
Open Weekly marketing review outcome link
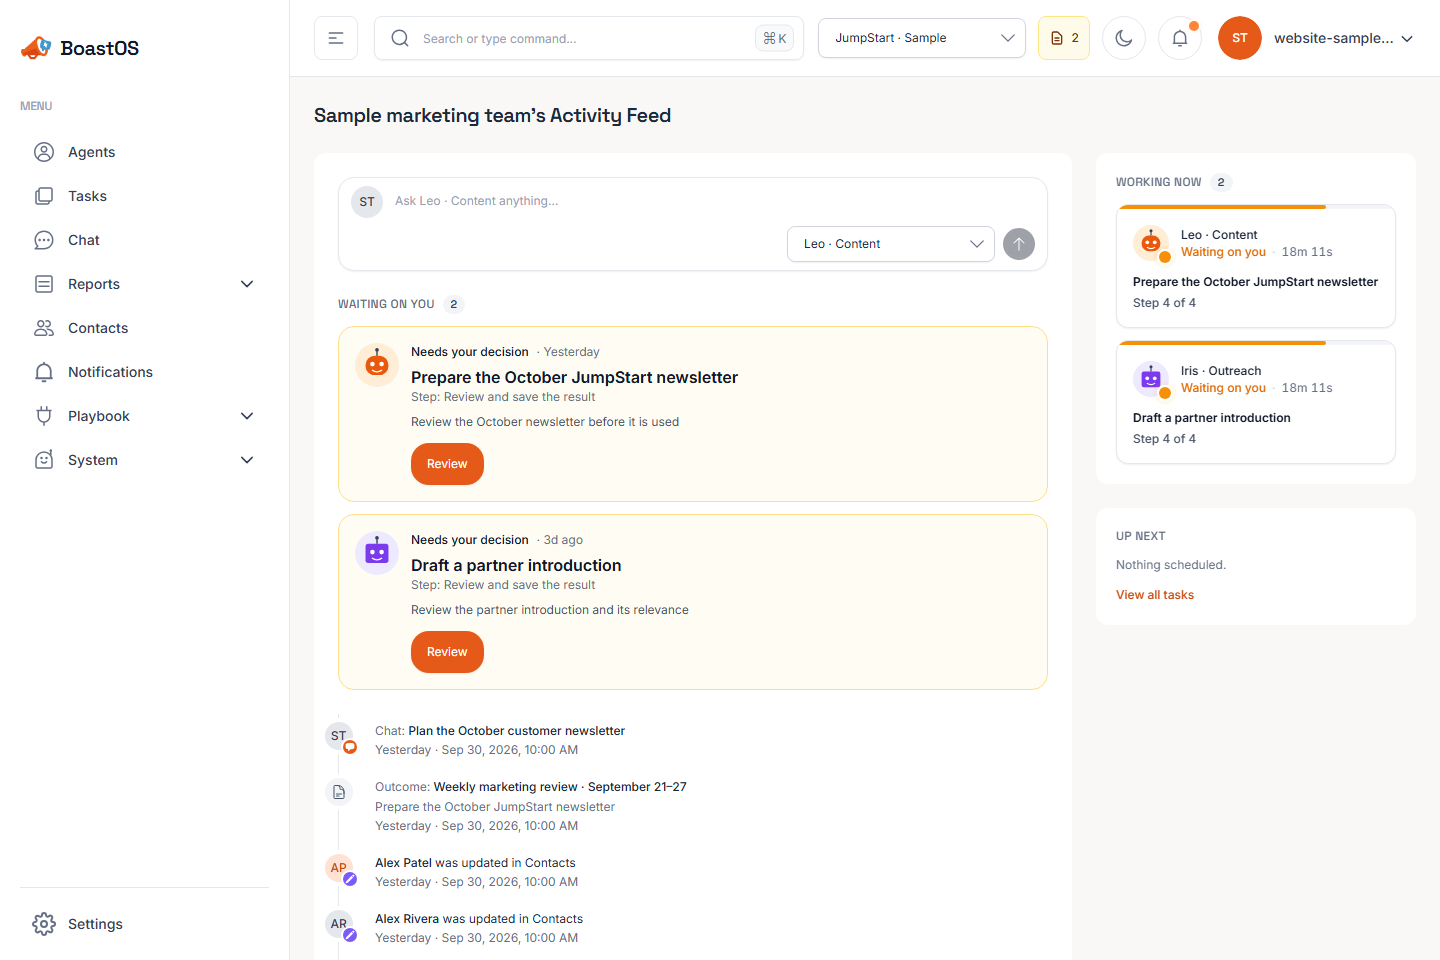pyautogui.click(x=560, y=787)
